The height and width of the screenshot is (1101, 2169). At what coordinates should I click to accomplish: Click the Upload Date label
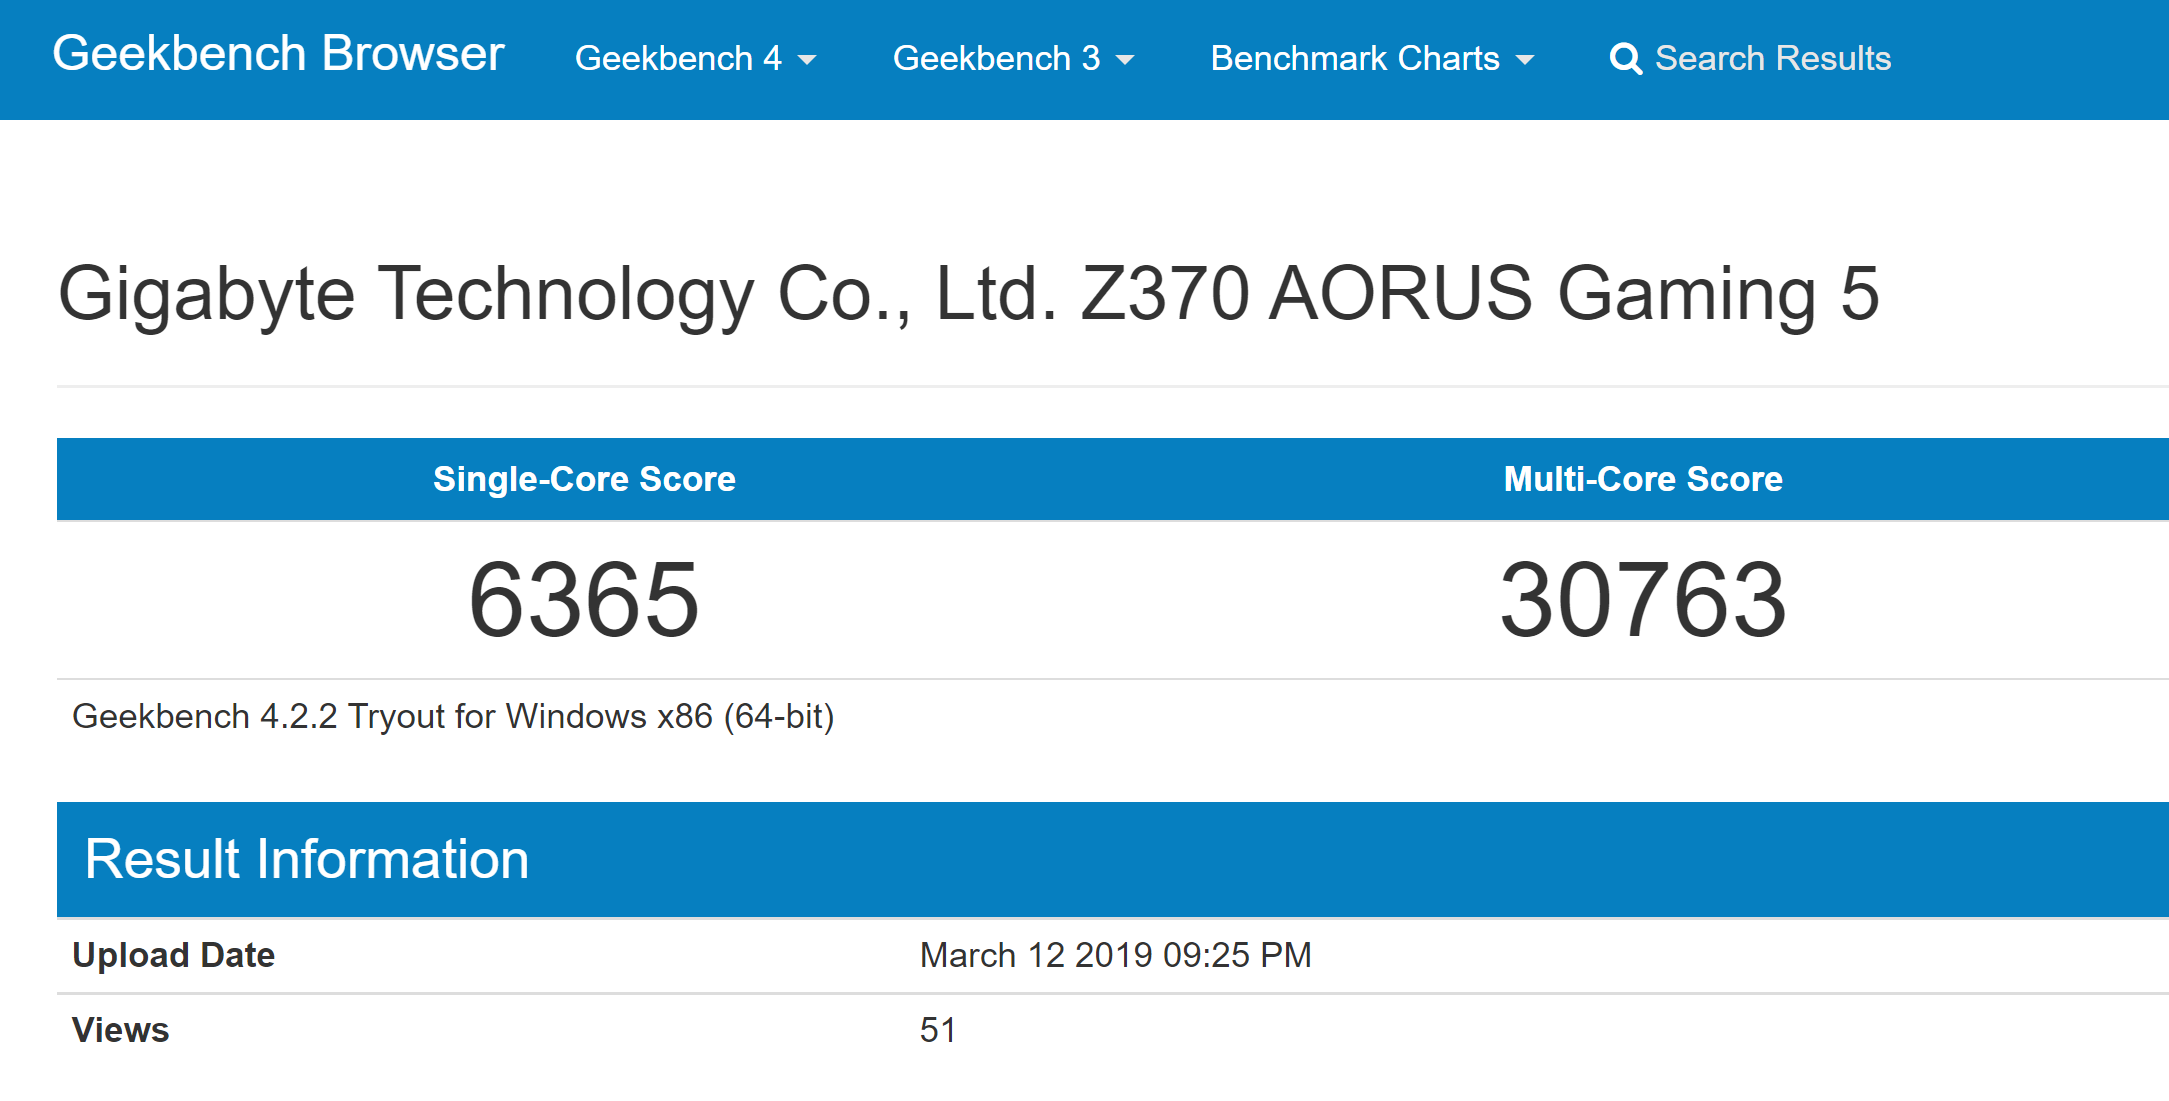coord(173,955)
